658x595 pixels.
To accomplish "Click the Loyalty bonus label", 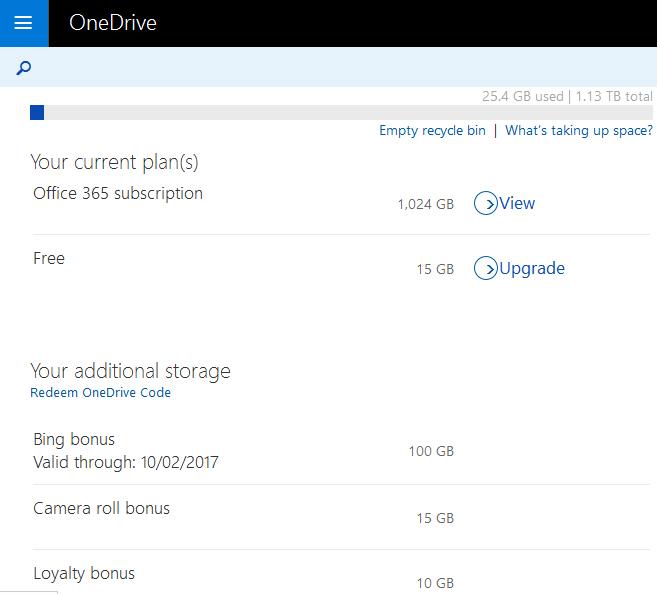I will pyautogui.click(x=84, y=574).
